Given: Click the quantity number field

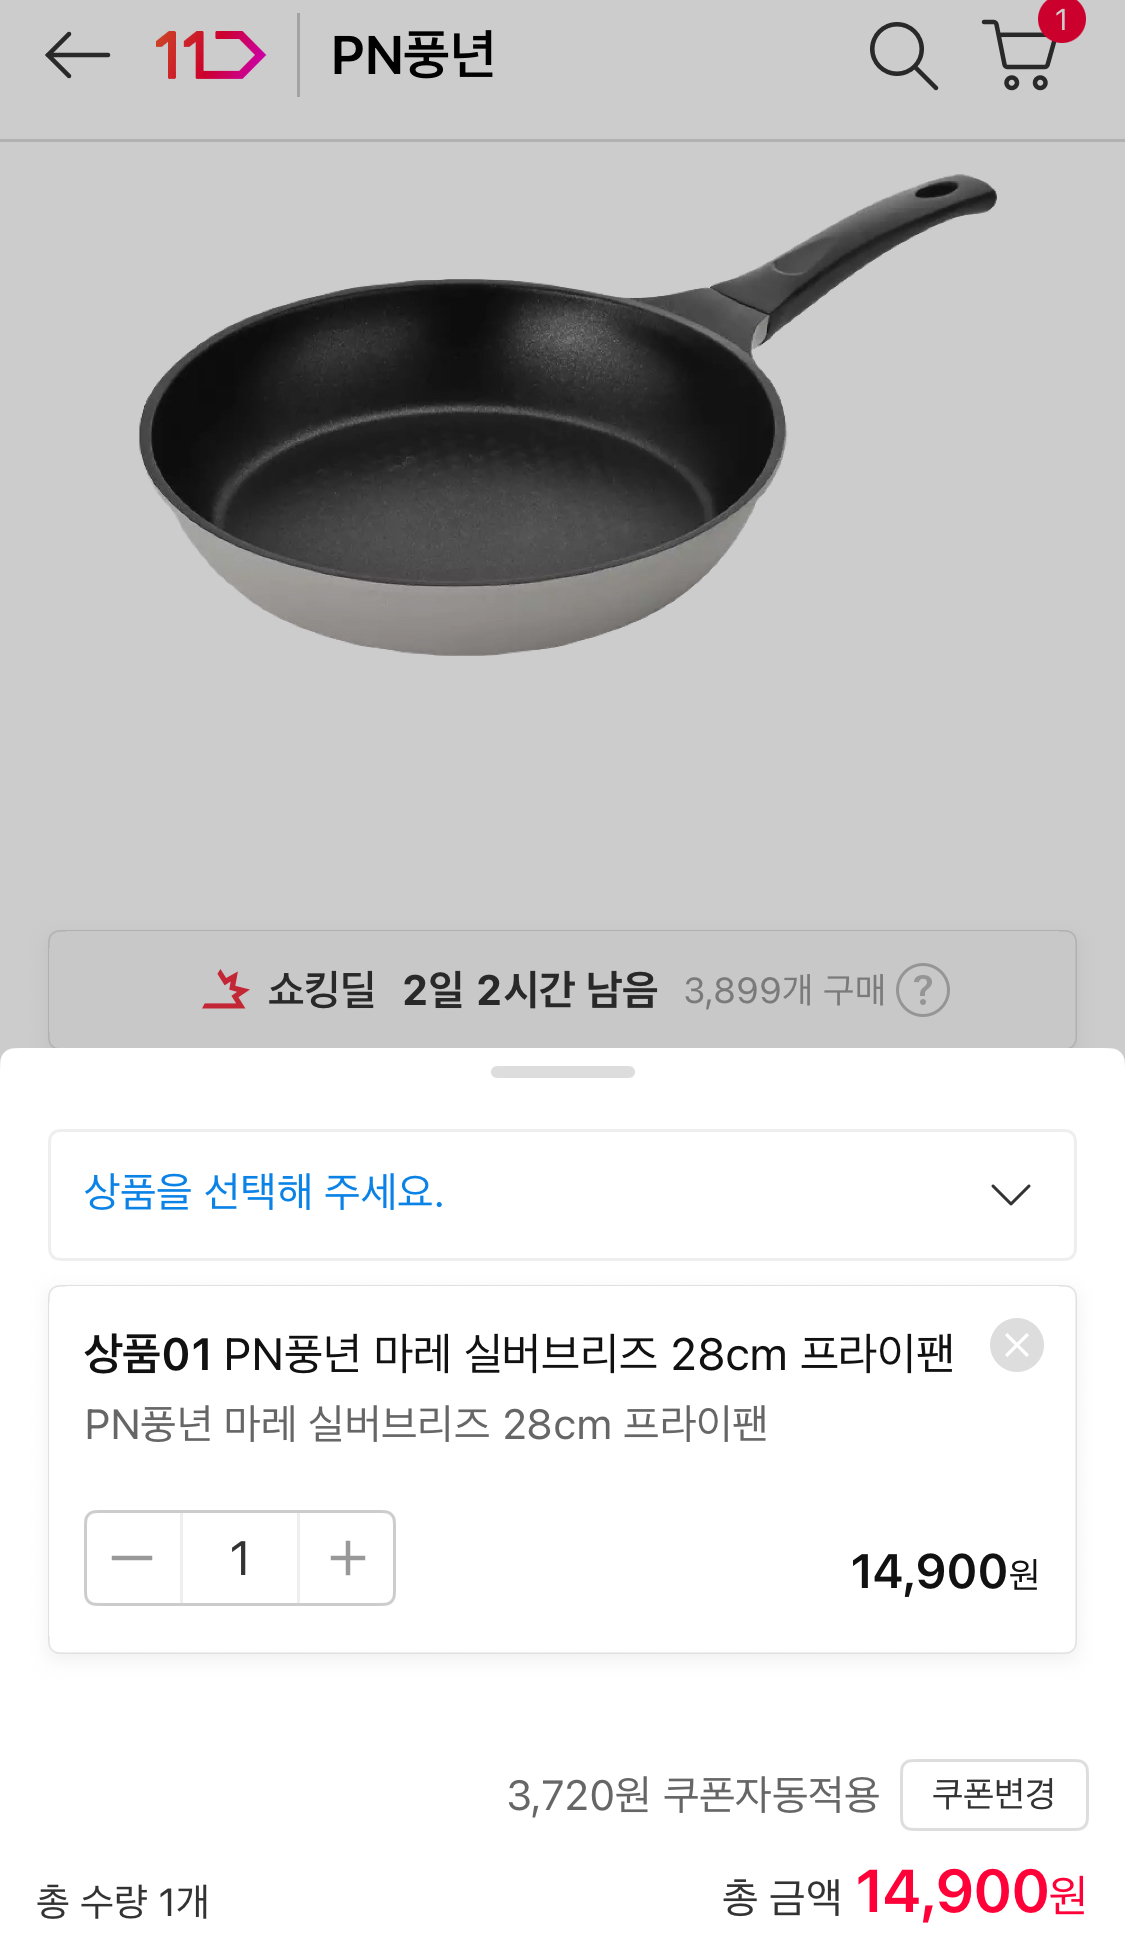Looking at the screenshot, I should [240, 1558].
